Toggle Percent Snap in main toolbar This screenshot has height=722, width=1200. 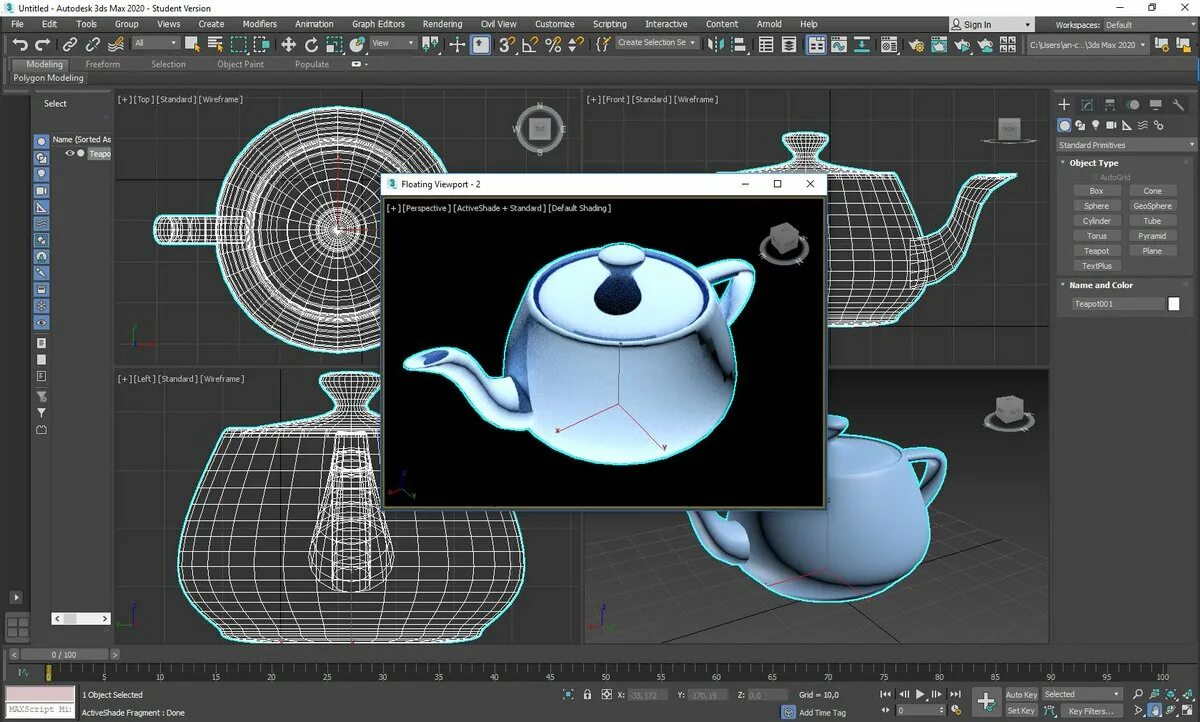coord(553,44)
